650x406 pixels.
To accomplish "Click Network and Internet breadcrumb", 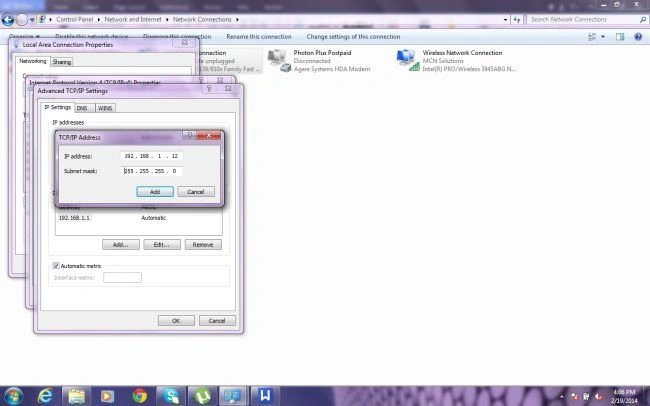I will click(x=133, y=19).
